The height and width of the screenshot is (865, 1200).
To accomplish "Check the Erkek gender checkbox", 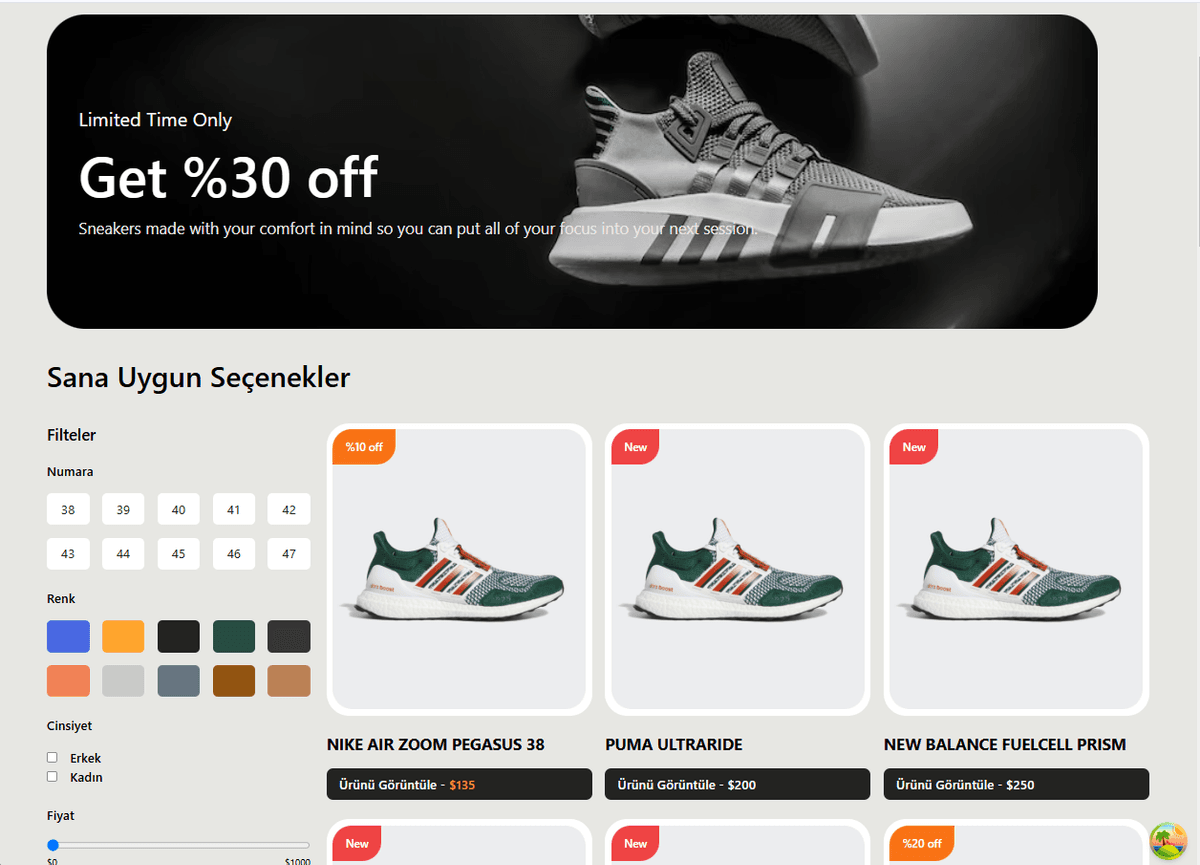I will (x=52, y=758).
